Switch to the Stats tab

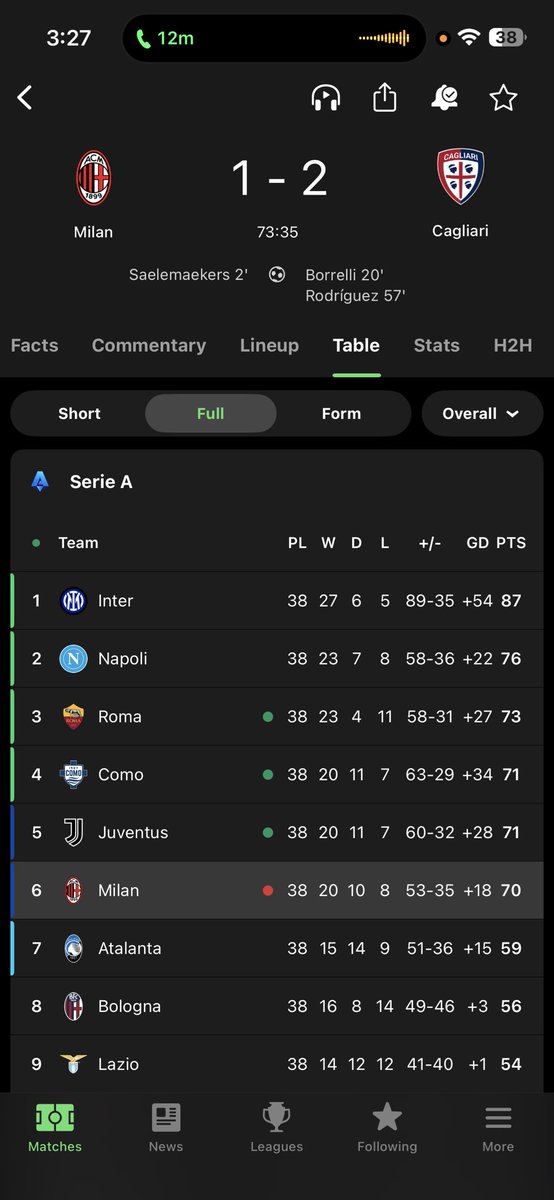[437, 345]
